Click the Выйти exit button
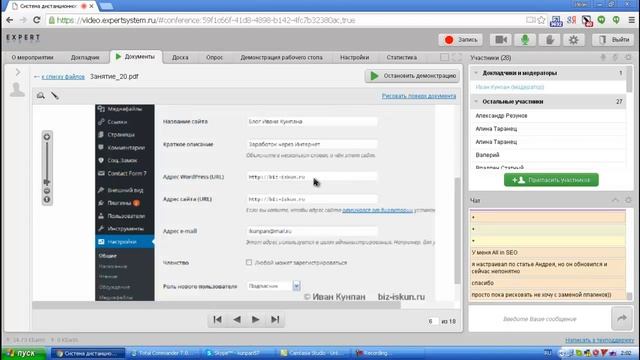Screen dimensions: 640x360 613,40
